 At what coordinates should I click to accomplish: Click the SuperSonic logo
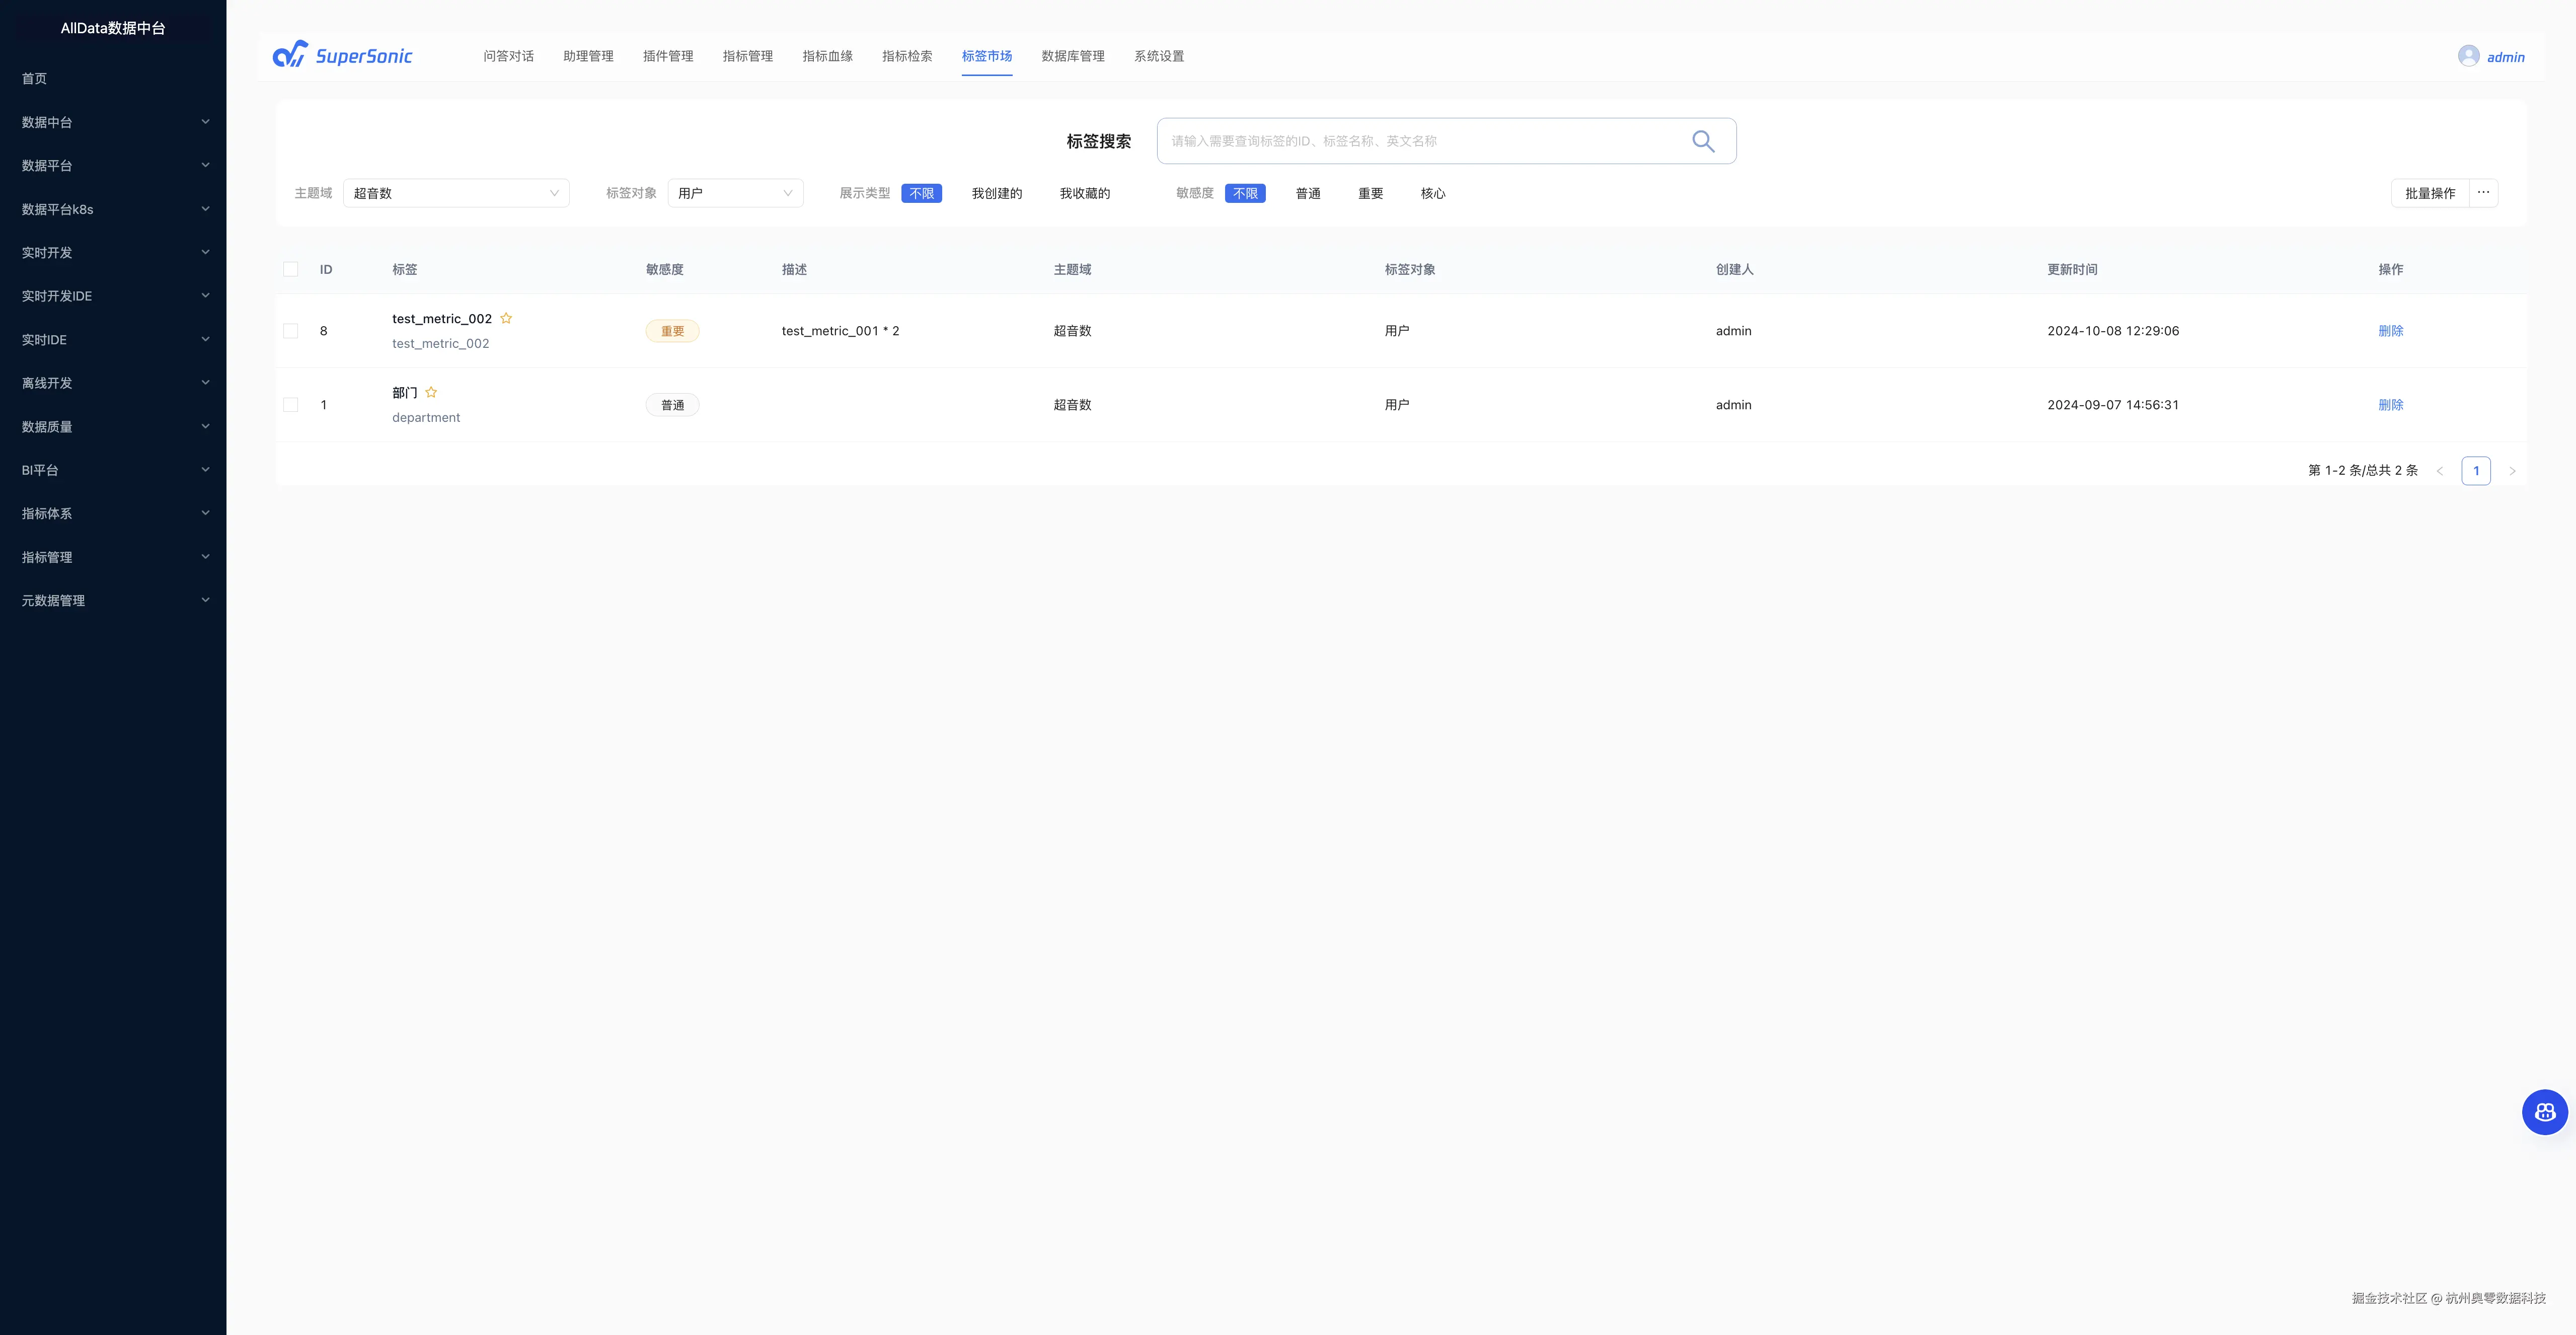point(343,56)
